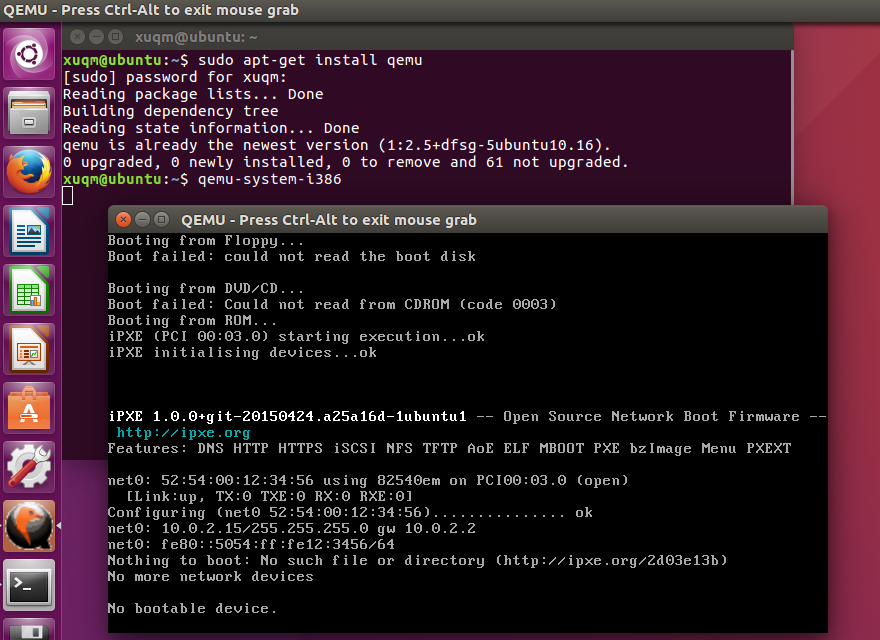Click 'Booting from DVD/CD...' line

point(206,289)
